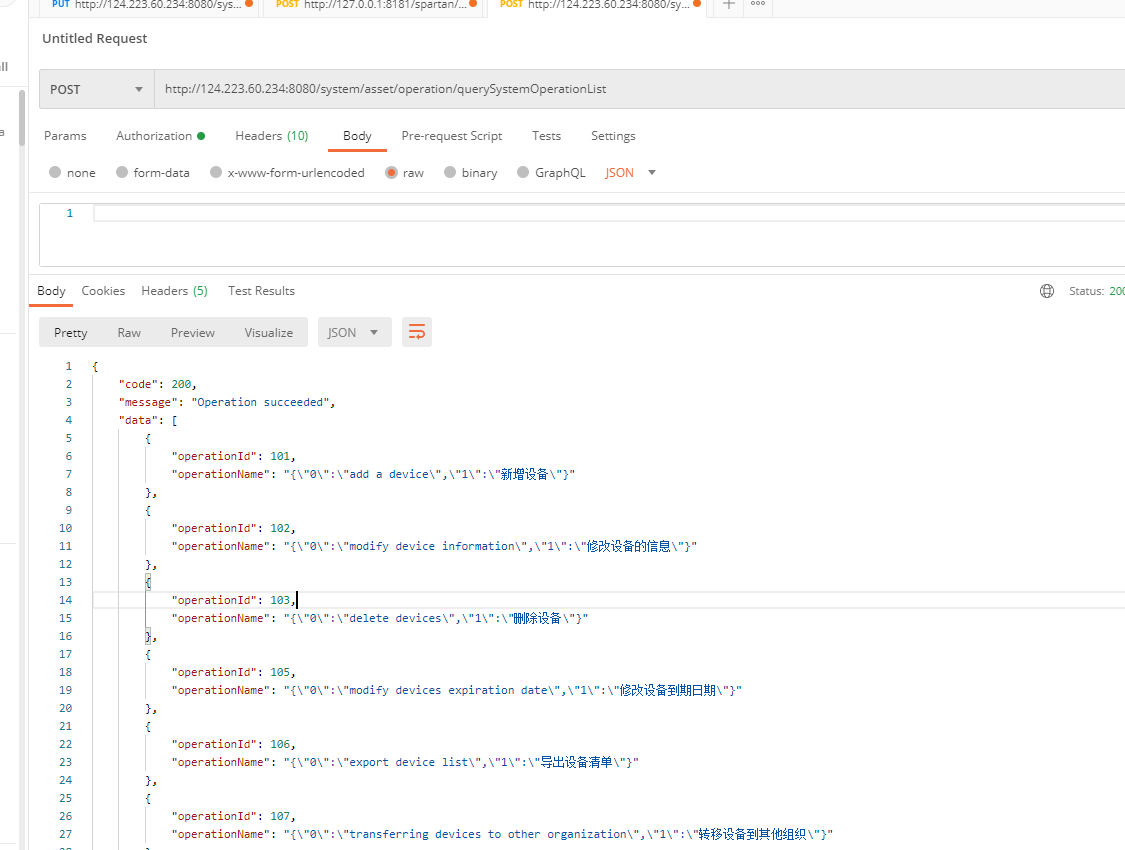The width and height of the screenshot is (1125, 850).
Task: Open the tab options three-dots menu
Action: pyautogui.click(x=757, y=5)
